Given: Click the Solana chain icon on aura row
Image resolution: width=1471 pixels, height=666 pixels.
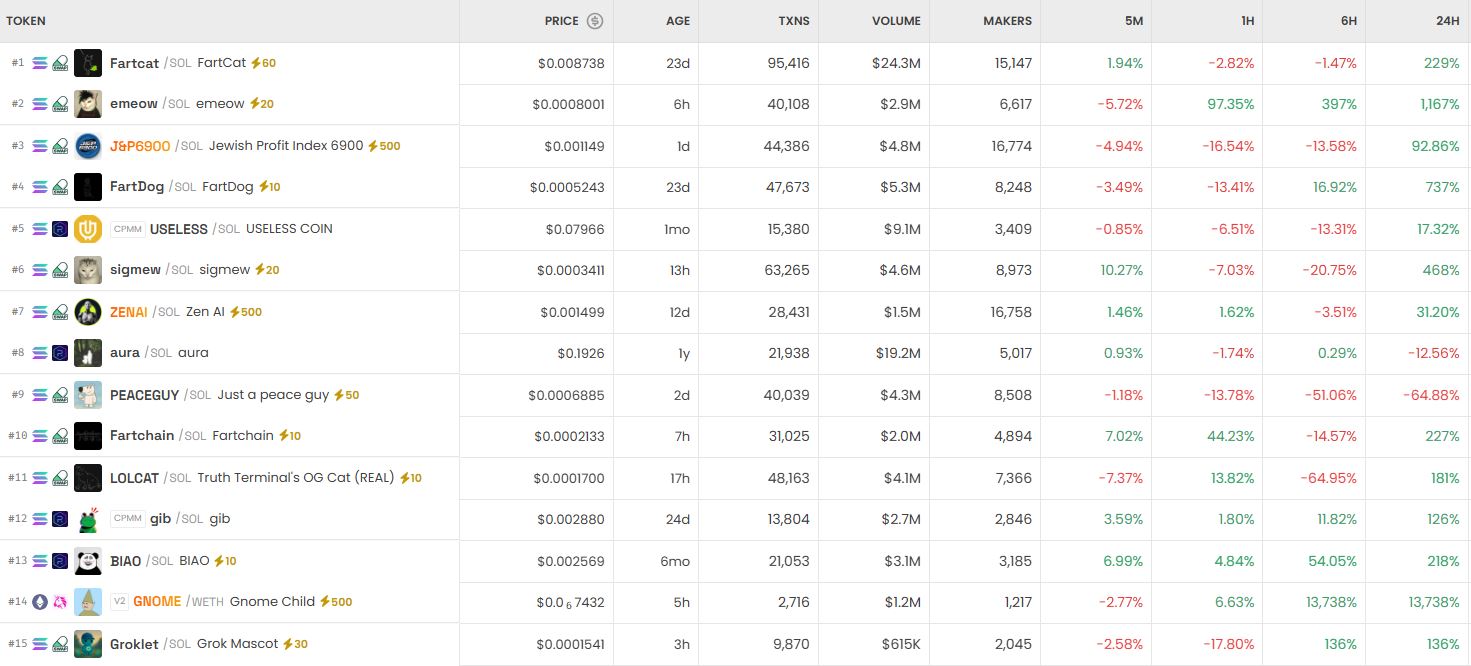Looking at the screenshot, I should coord(40,353).
